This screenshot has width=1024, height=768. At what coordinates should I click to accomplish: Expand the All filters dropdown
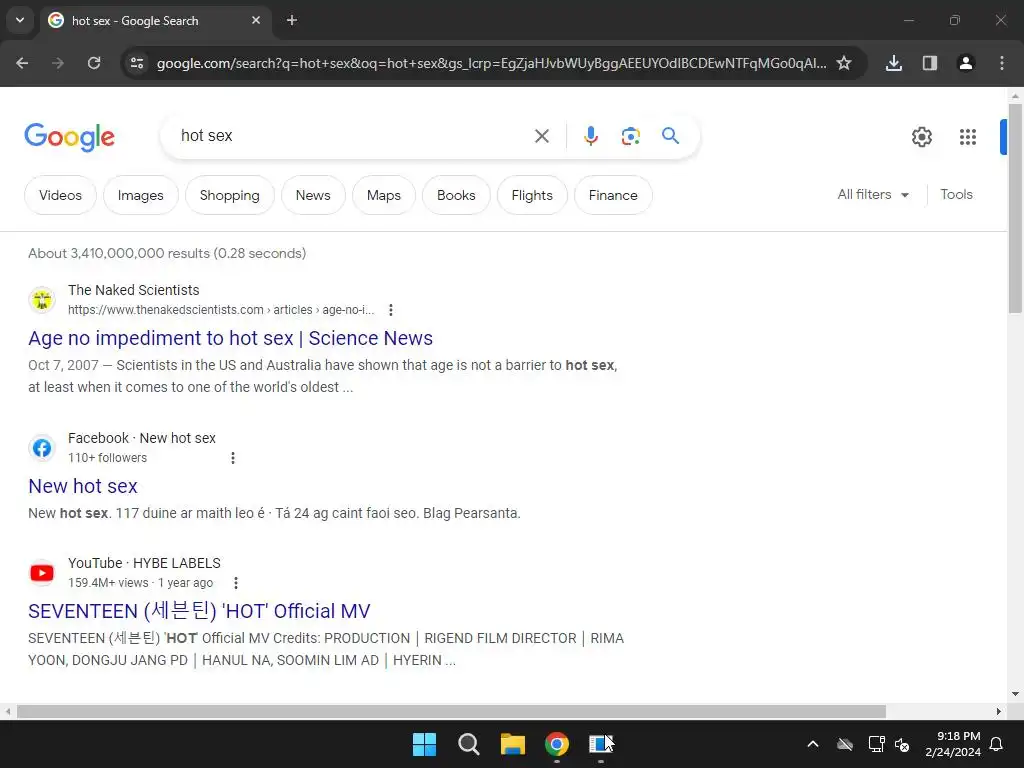pos(873,195)
